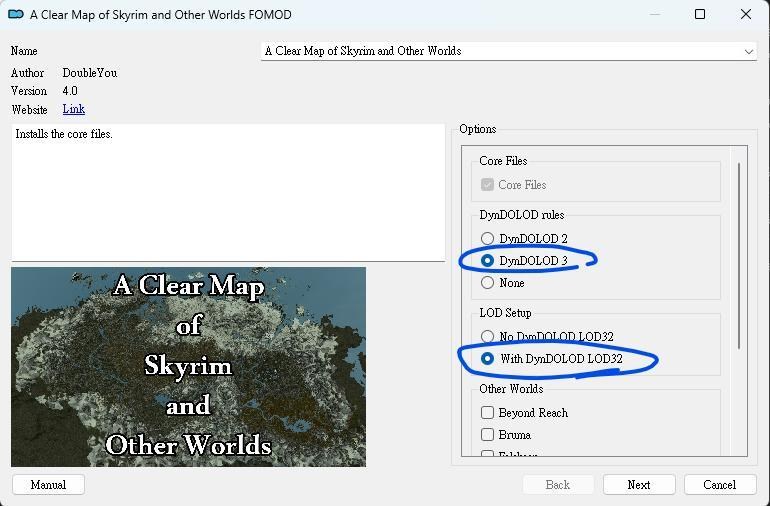Cancel the FOMOD installation
This screenshot has width=770, height=506.
click(x=719, y=485)
